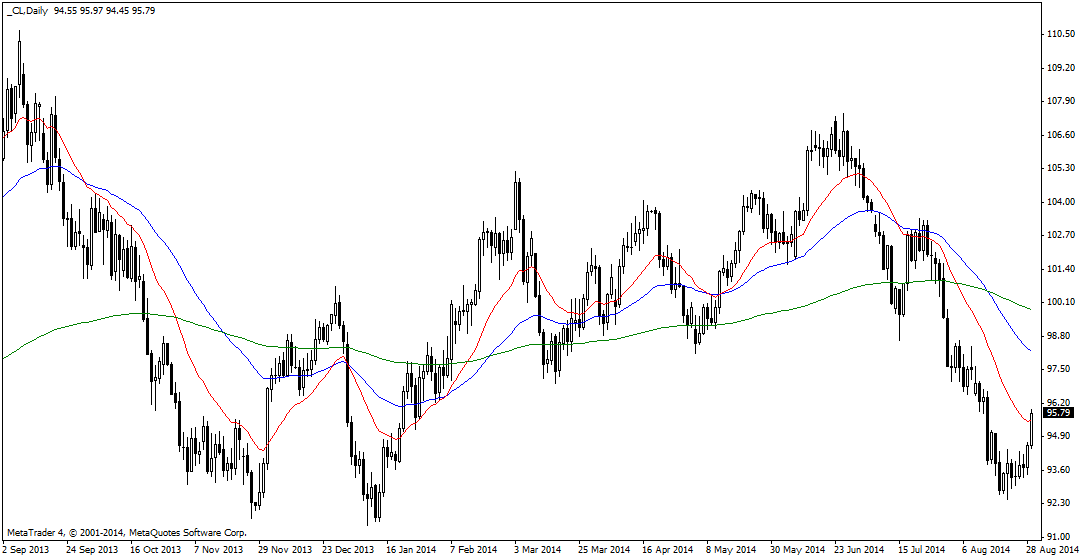
Task: Click the current price label 95.79
Action: 1058,412
